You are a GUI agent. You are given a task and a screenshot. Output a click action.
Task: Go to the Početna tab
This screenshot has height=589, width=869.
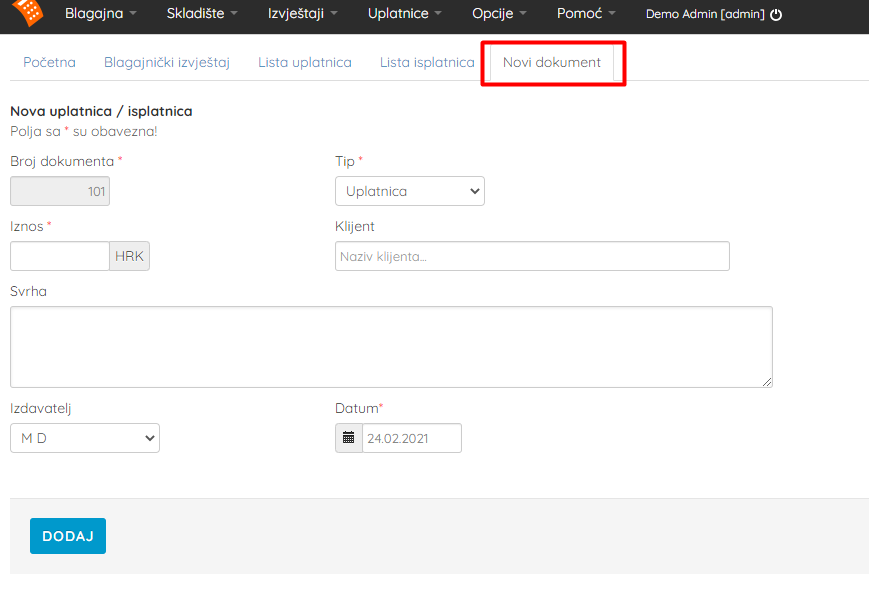click(49, 62)
